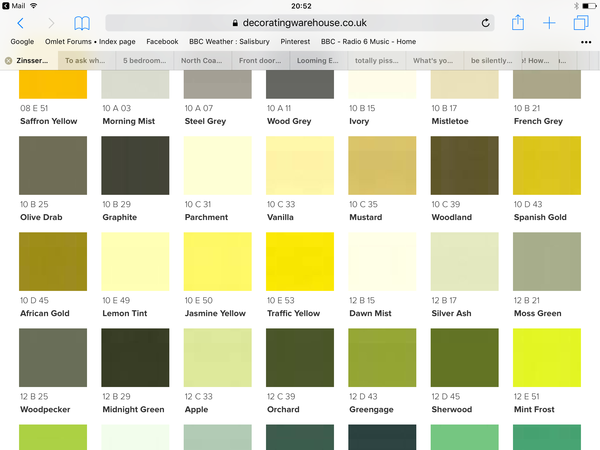The height and width of the screenshot is (450, 600).
Task: Select the Vanilla swatch
Action: tap(300, 165)
